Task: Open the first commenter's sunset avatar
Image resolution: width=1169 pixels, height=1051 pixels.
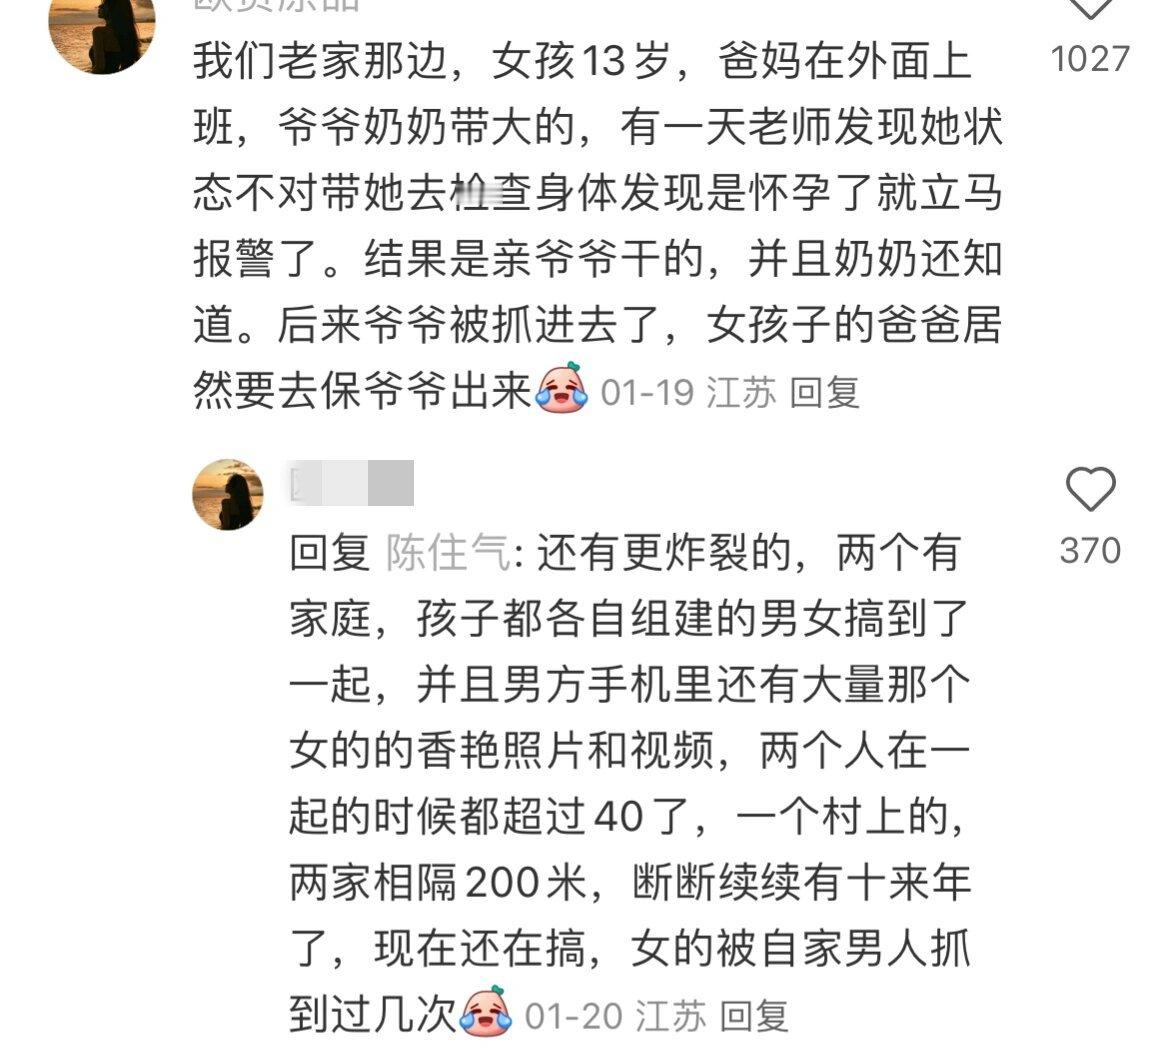Action: pyautogui.click(x=102, y=34)
